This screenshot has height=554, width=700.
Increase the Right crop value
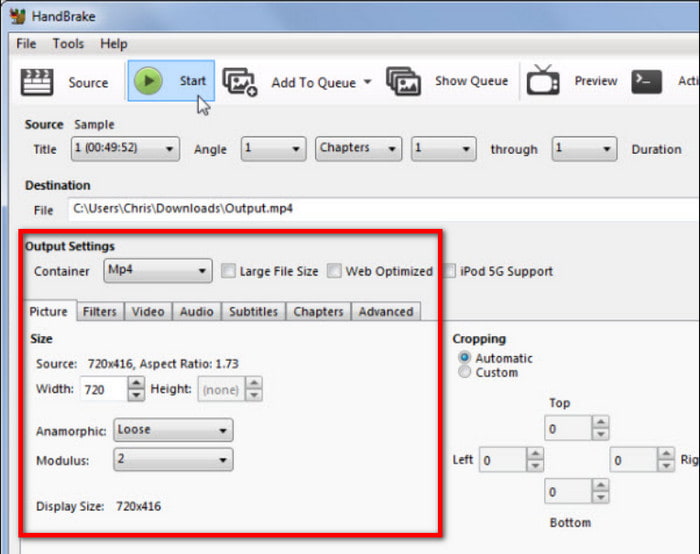coord(666,454)
